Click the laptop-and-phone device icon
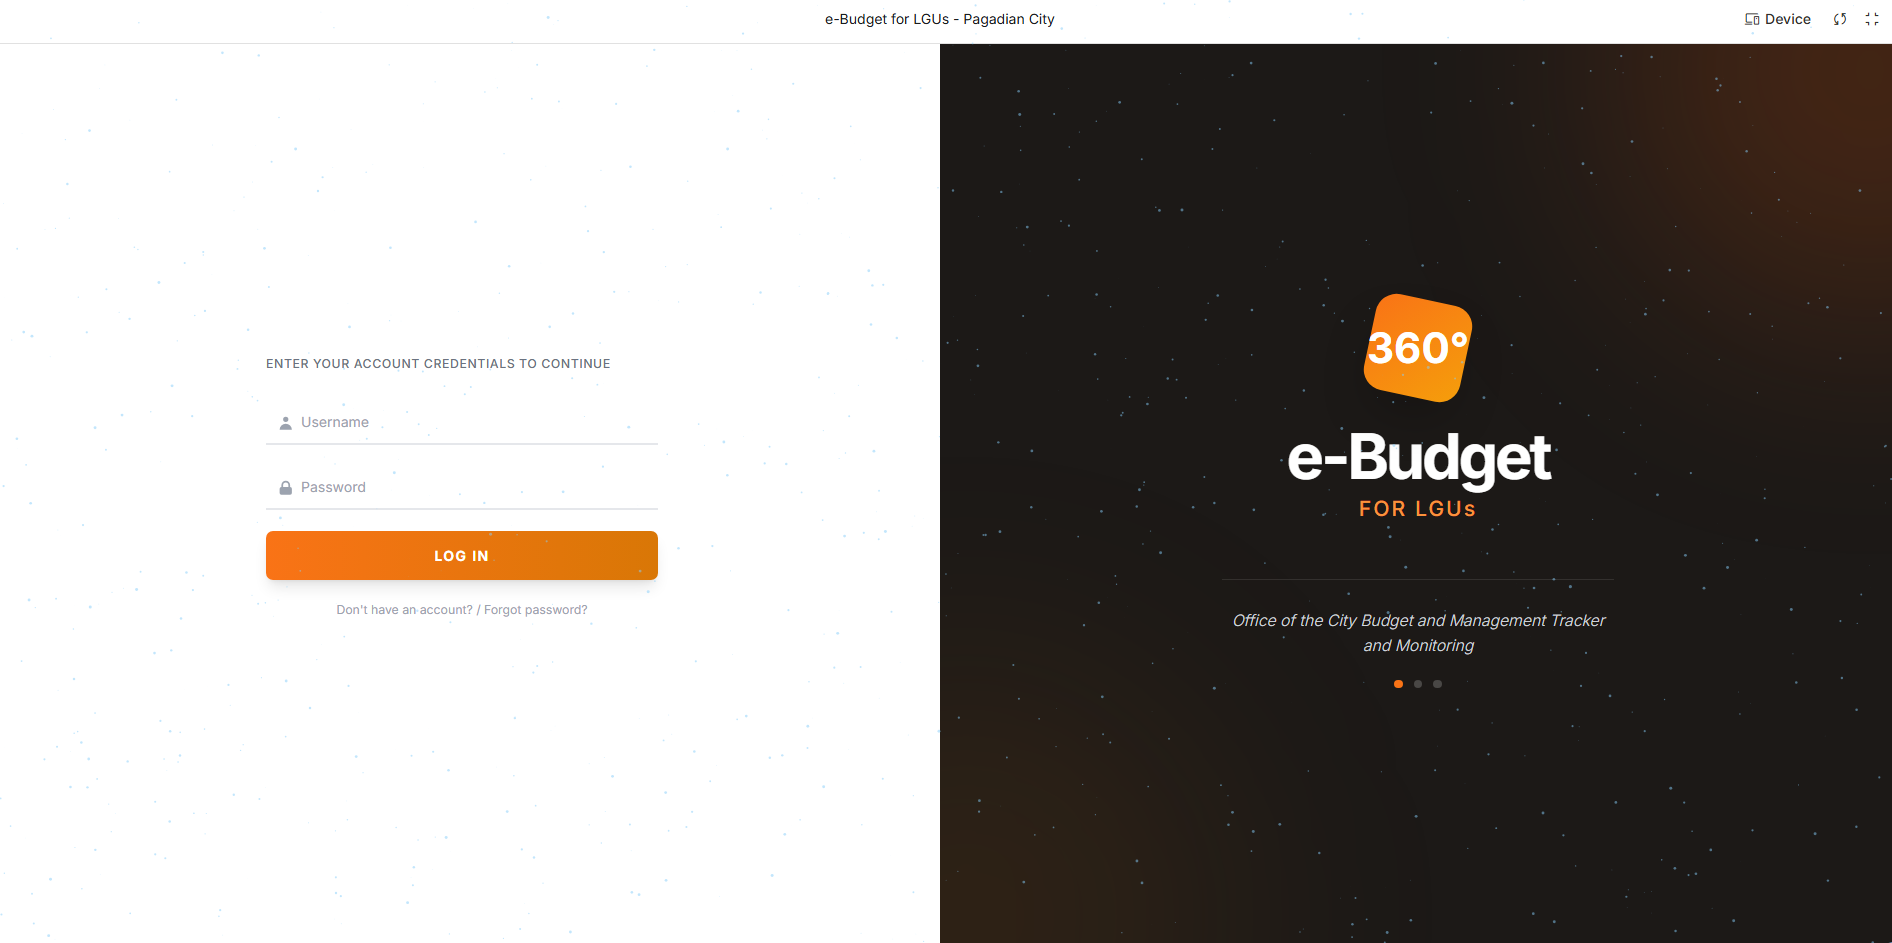Image resolution: width=1892 pixels, height=943 pixels. click(1752, 19)
